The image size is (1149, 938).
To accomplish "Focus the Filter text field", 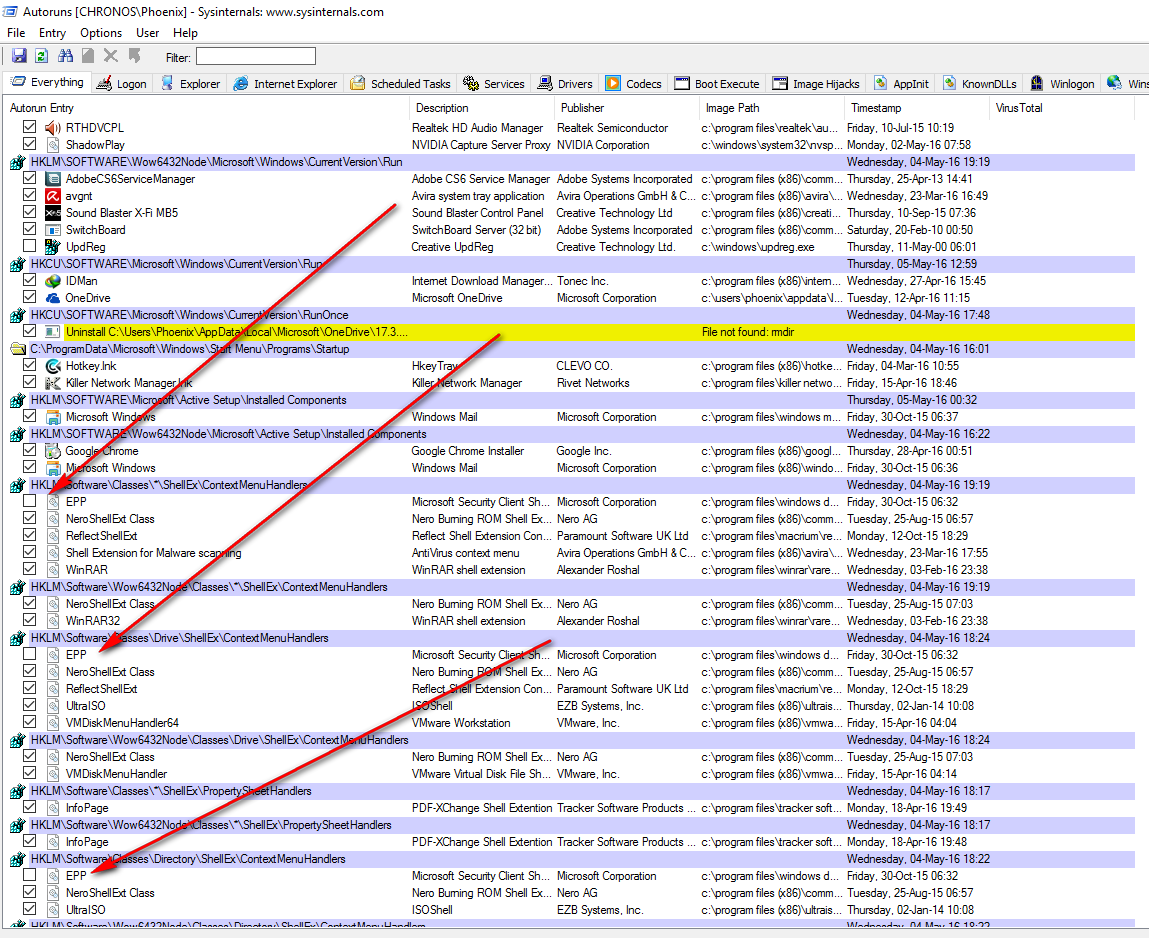I will point(256,56).
